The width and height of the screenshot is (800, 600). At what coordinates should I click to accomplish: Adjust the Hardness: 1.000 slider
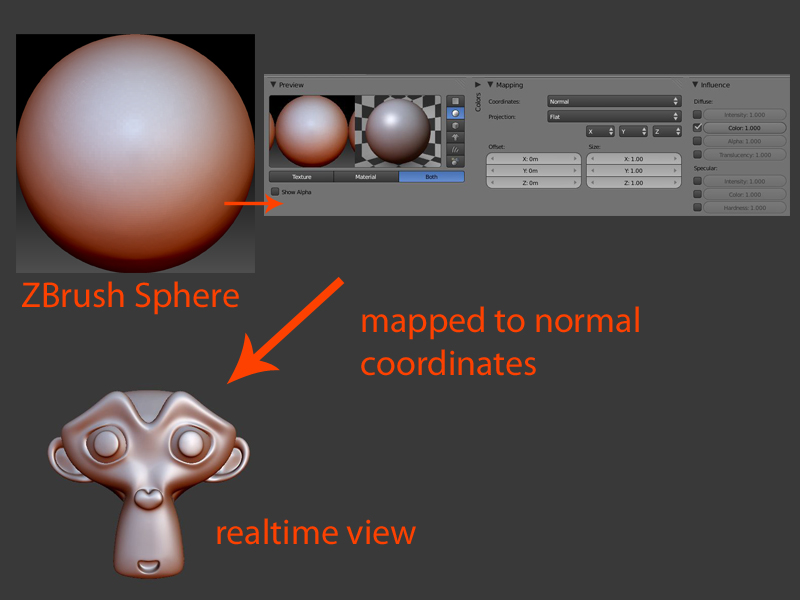[x=744, y=208]
